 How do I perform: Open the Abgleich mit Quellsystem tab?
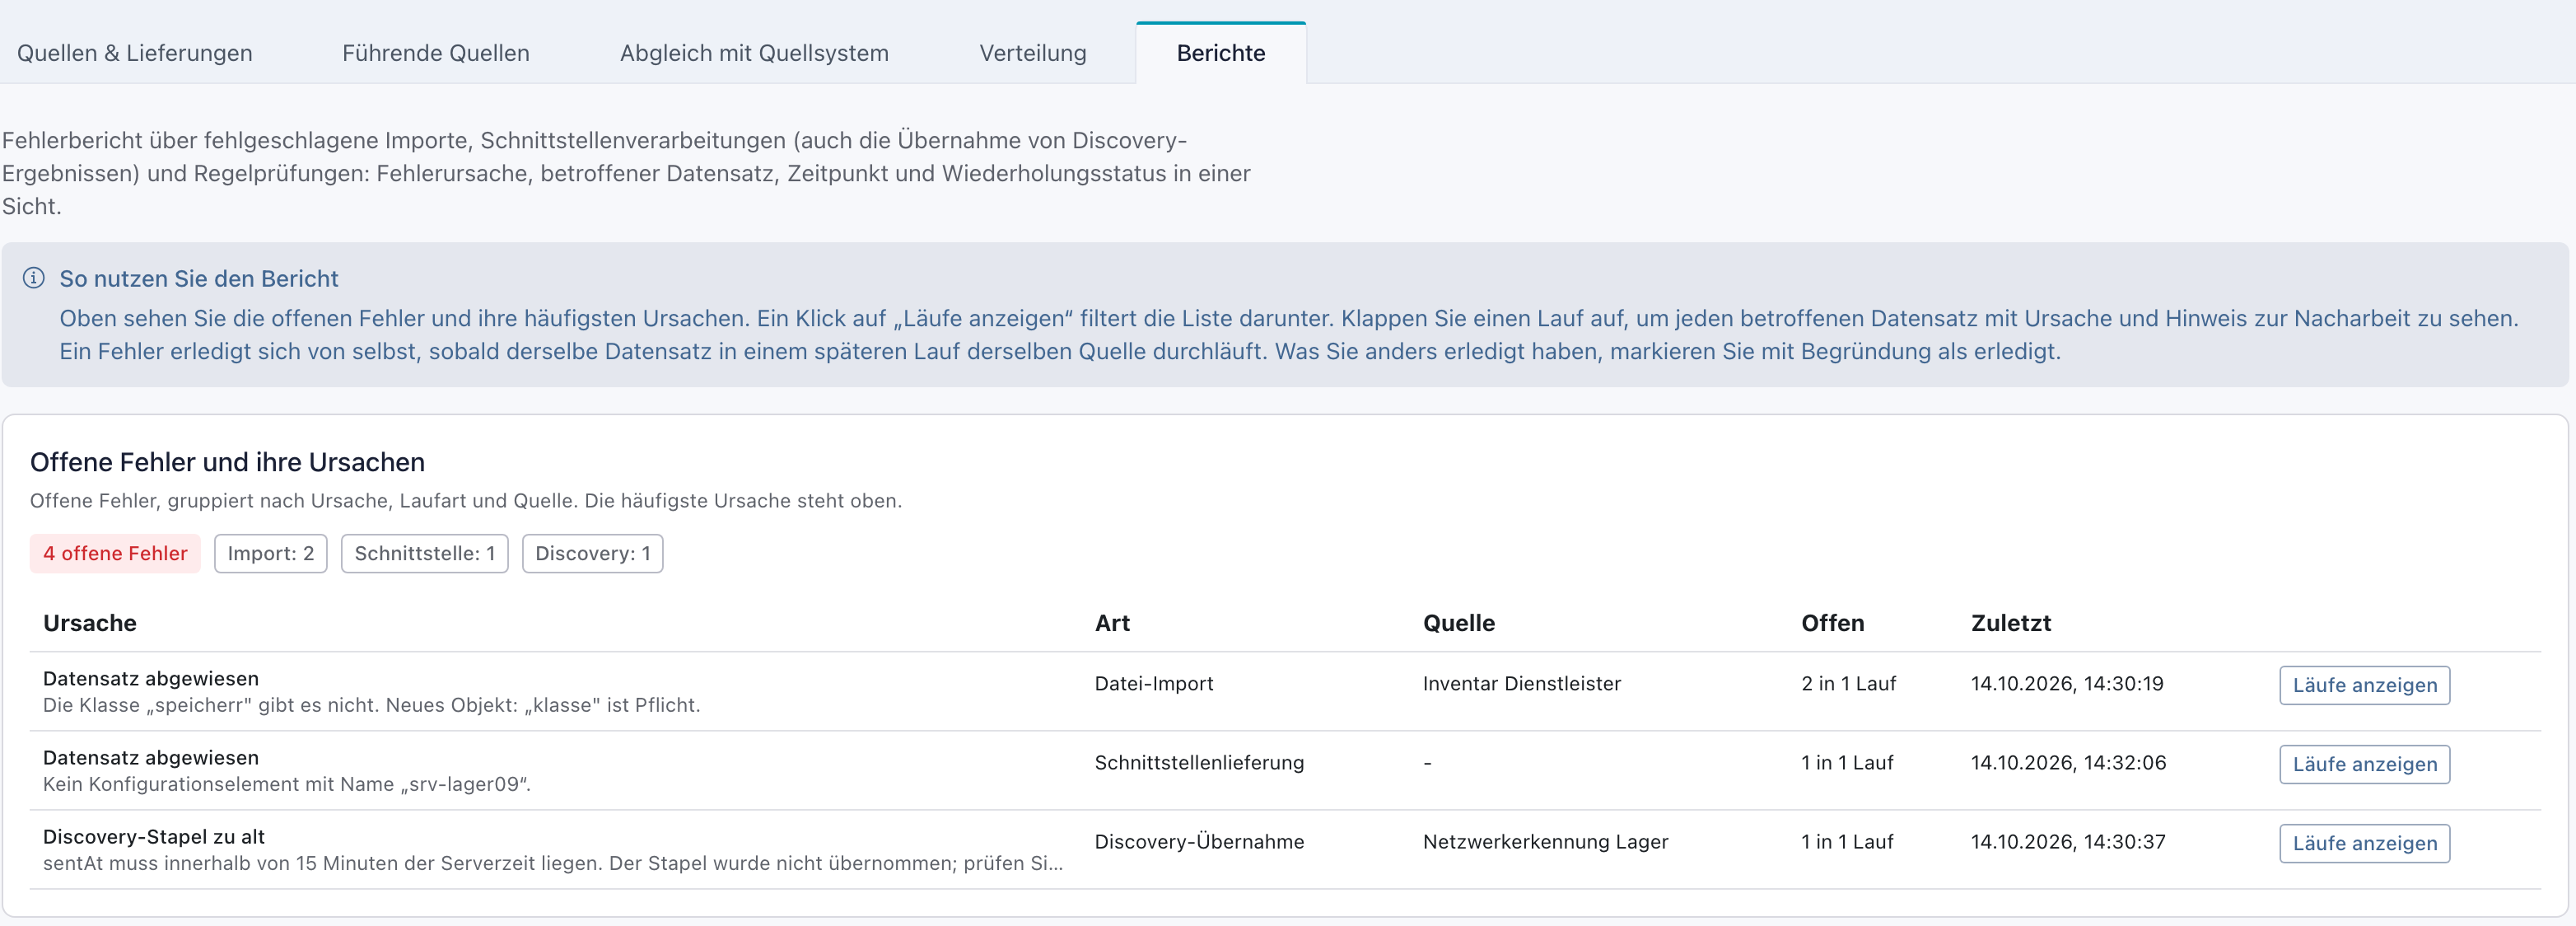click(754, 53)
